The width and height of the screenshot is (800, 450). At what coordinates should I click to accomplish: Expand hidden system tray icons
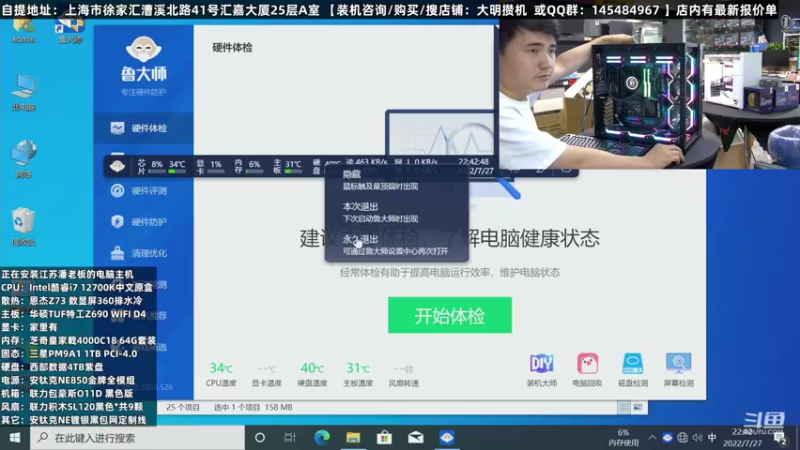click(653, 438)
